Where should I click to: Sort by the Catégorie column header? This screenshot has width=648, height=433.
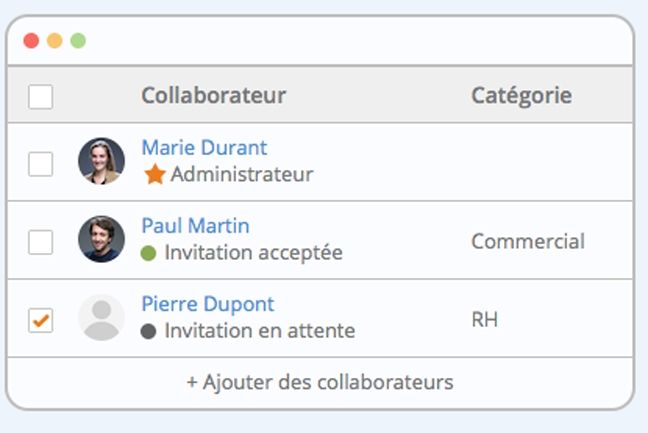click(x=522, y=96)
